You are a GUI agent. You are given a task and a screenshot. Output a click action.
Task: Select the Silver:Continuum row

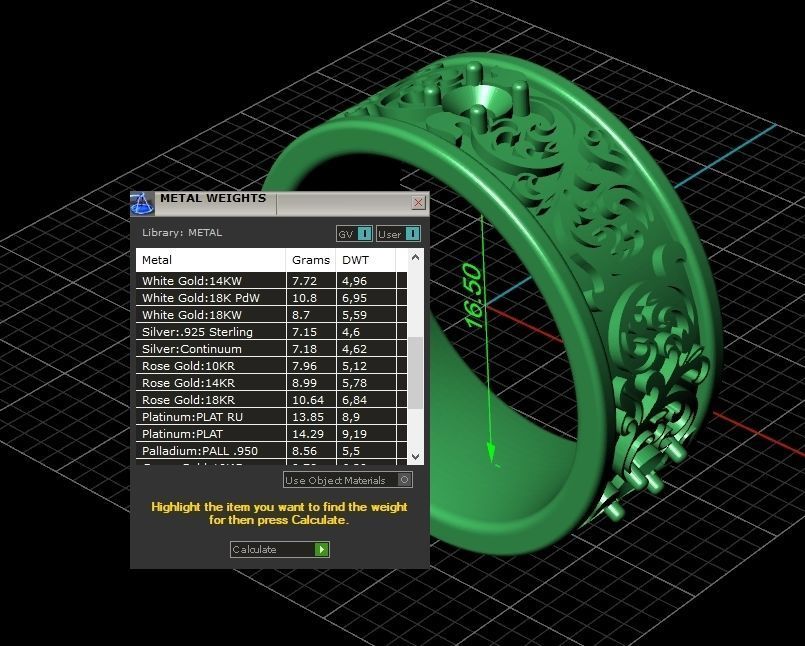tap(271, 349)
